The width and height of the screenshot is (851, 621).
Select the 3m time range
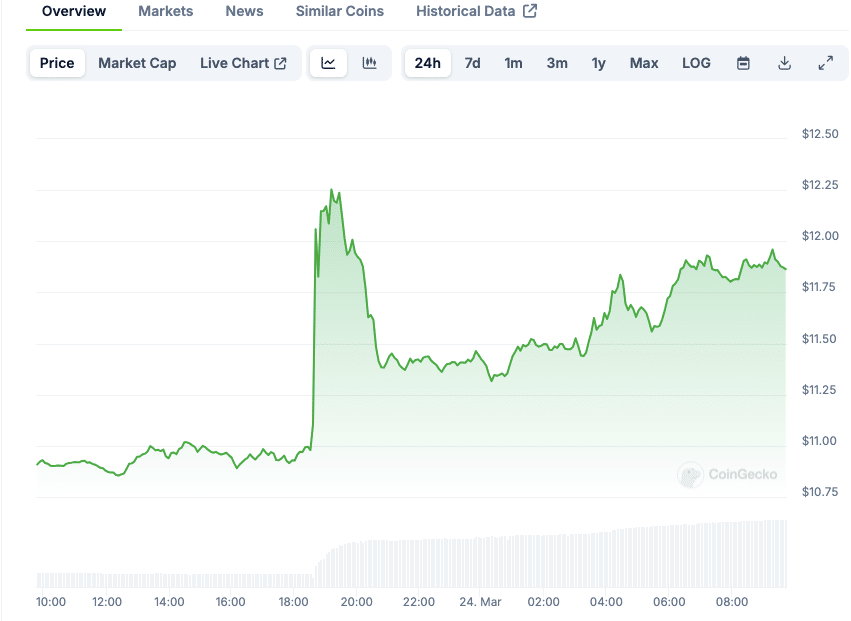(x=557, y=63)
